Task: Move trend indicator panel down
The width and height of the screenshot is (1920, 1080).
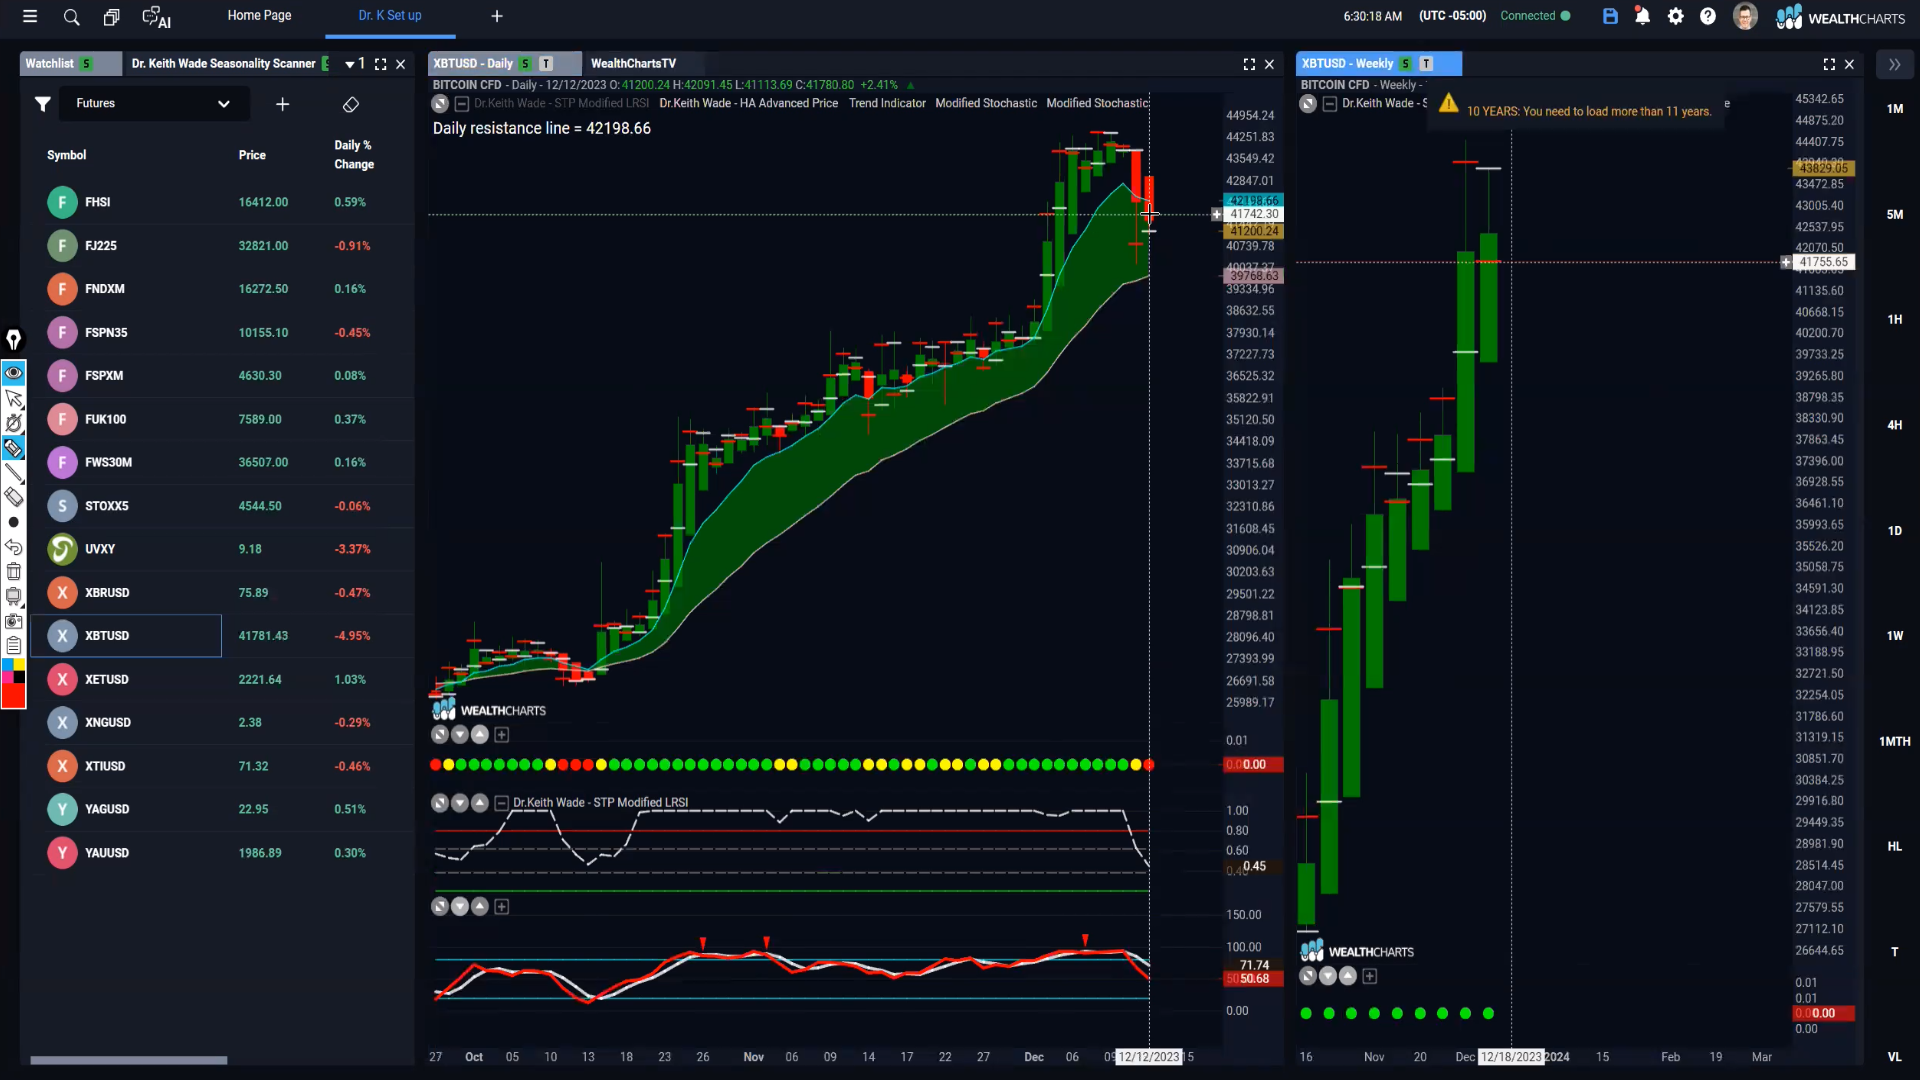Action: point(460,735)
